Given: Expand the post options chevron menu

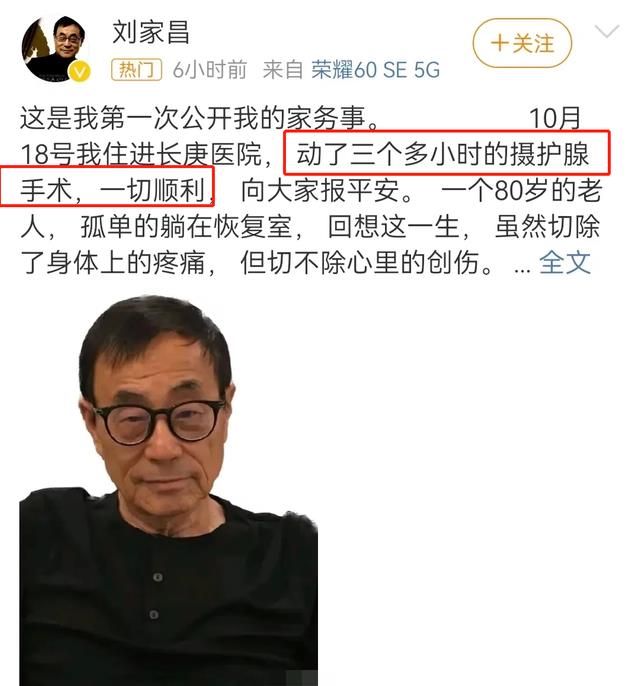Looking at the screenshot, I should 607,32.
